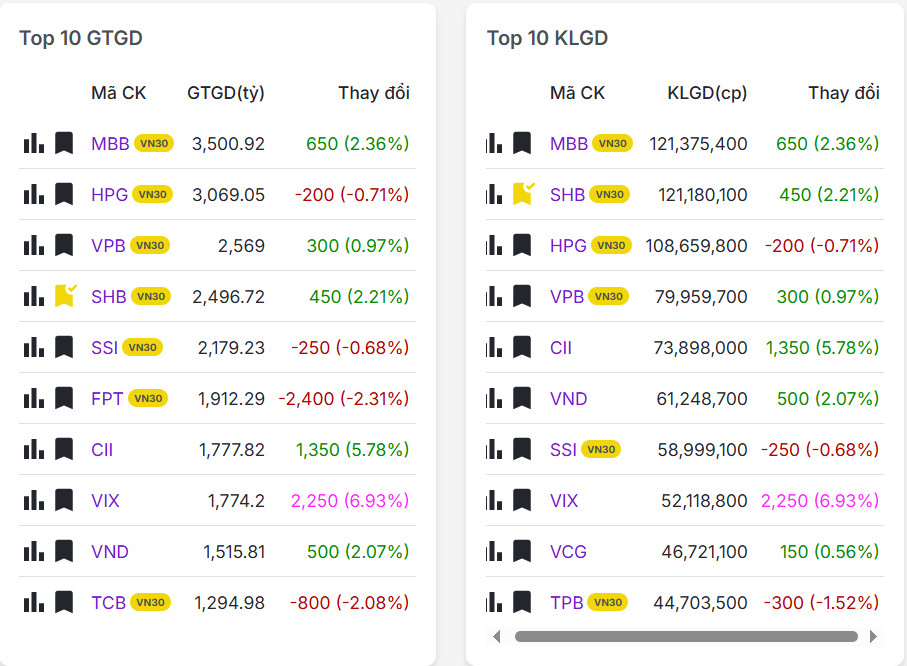
Task: Open chart icon for SSI in Top 10 KLGD
Action: coord(494,449)
